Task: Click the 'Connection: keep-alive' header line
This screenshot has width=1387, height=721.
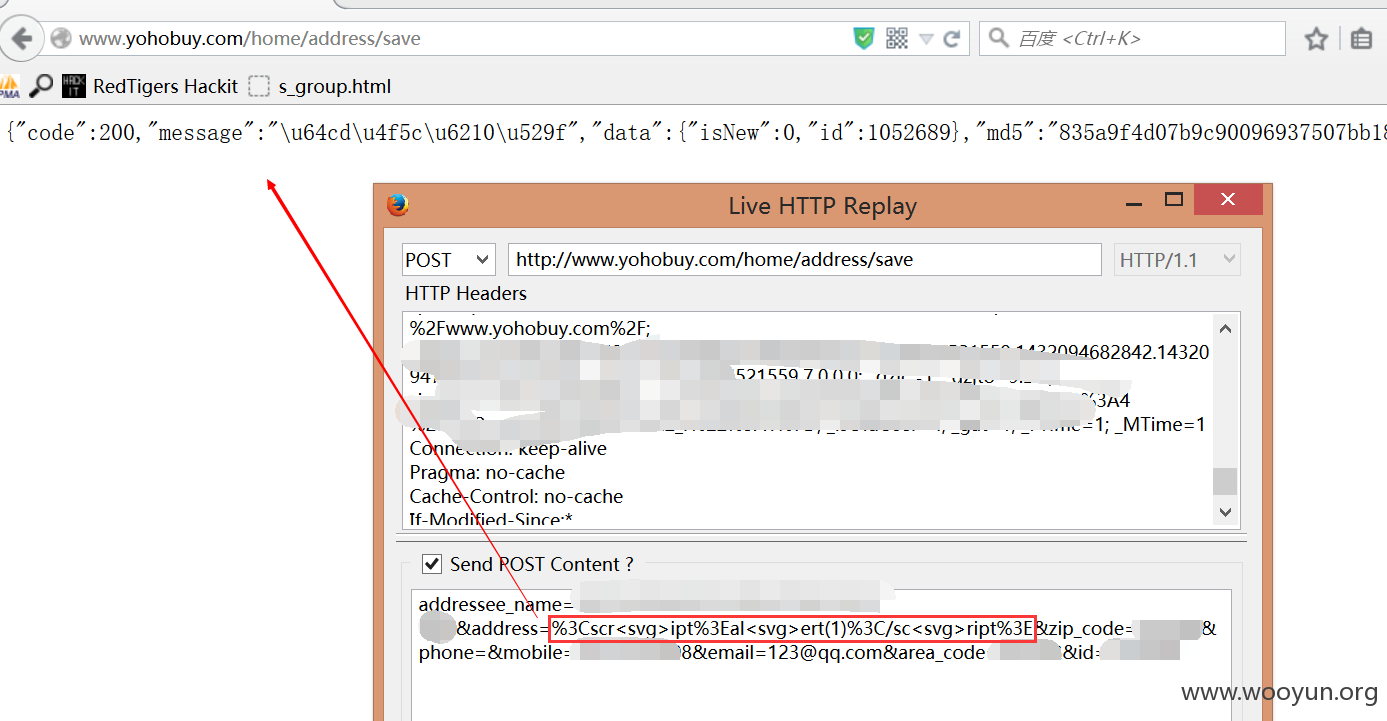Action: tap(508, 449)
